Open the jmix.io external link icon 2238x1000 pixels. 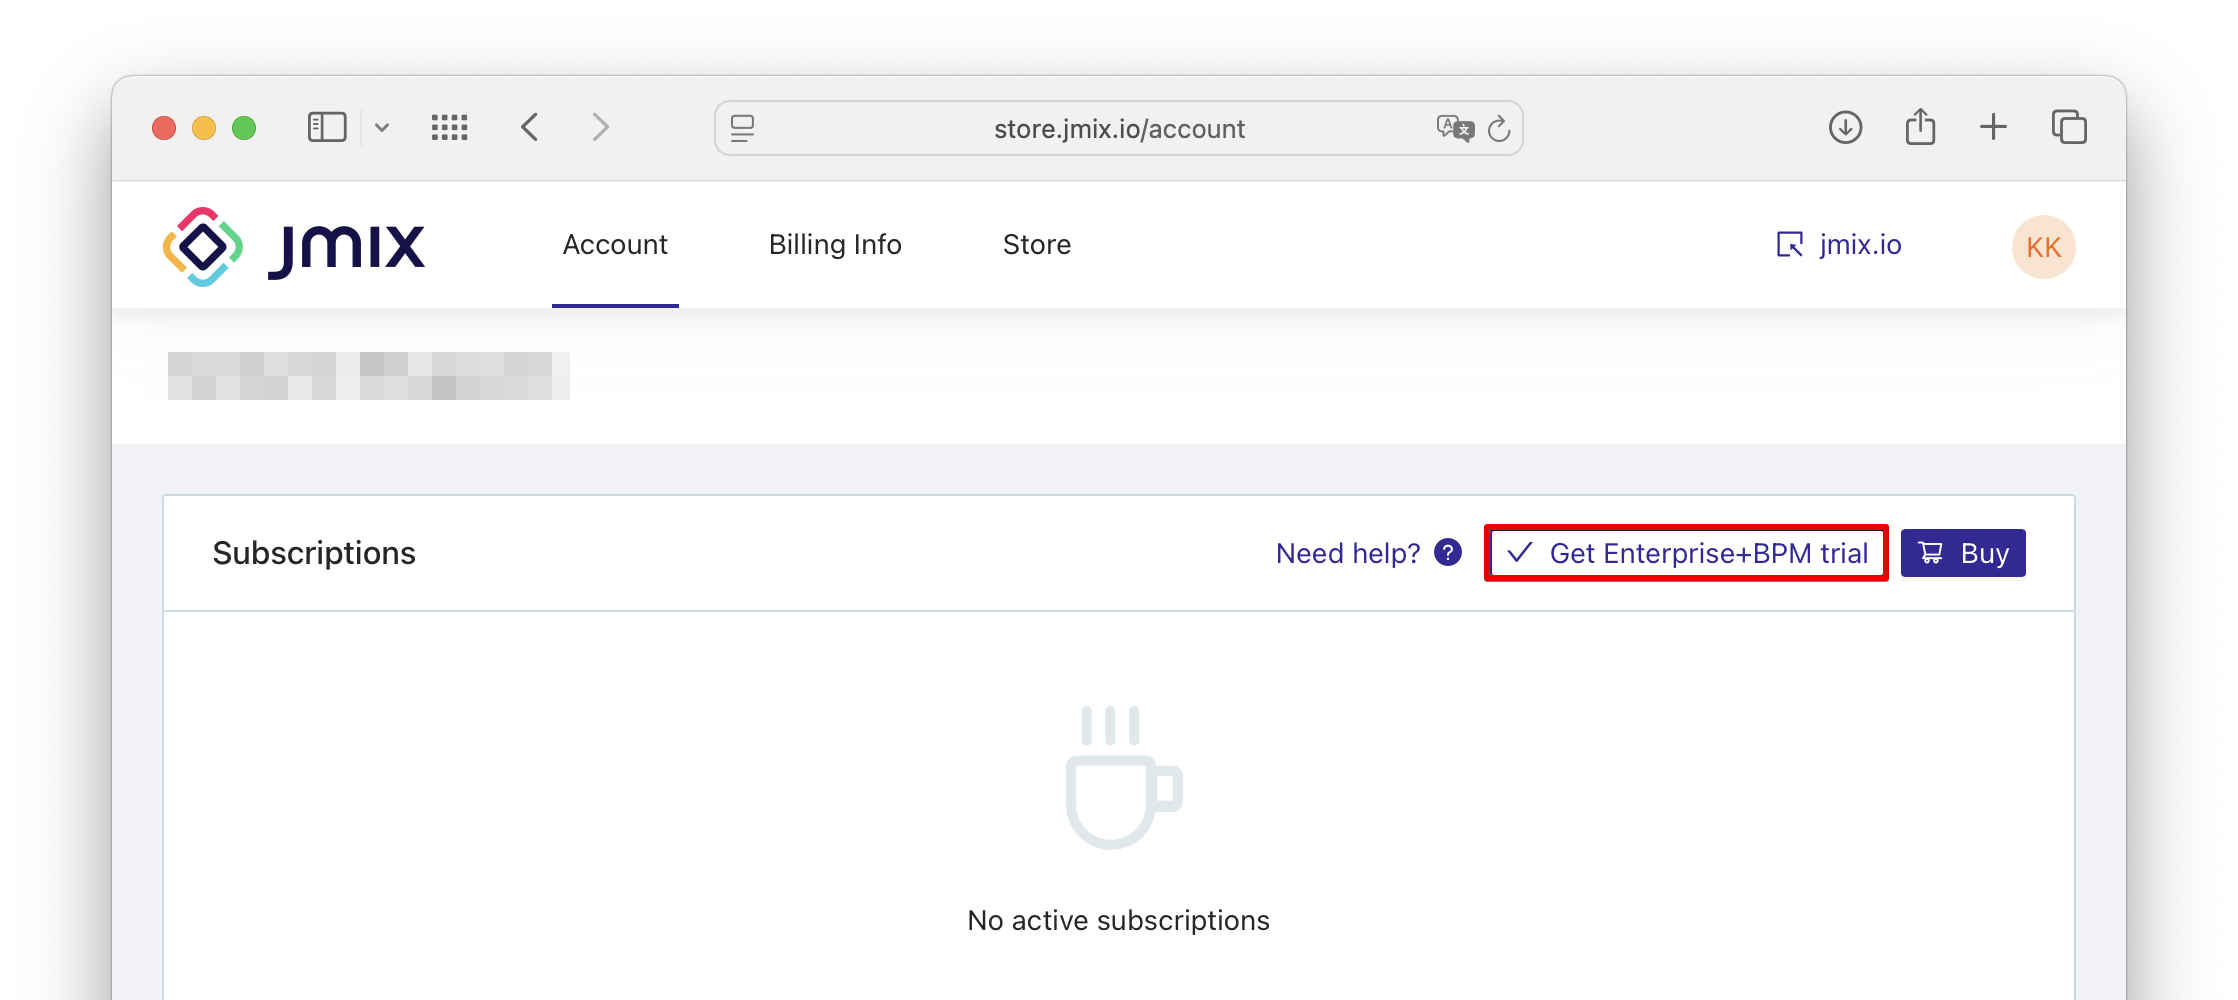1789,245
